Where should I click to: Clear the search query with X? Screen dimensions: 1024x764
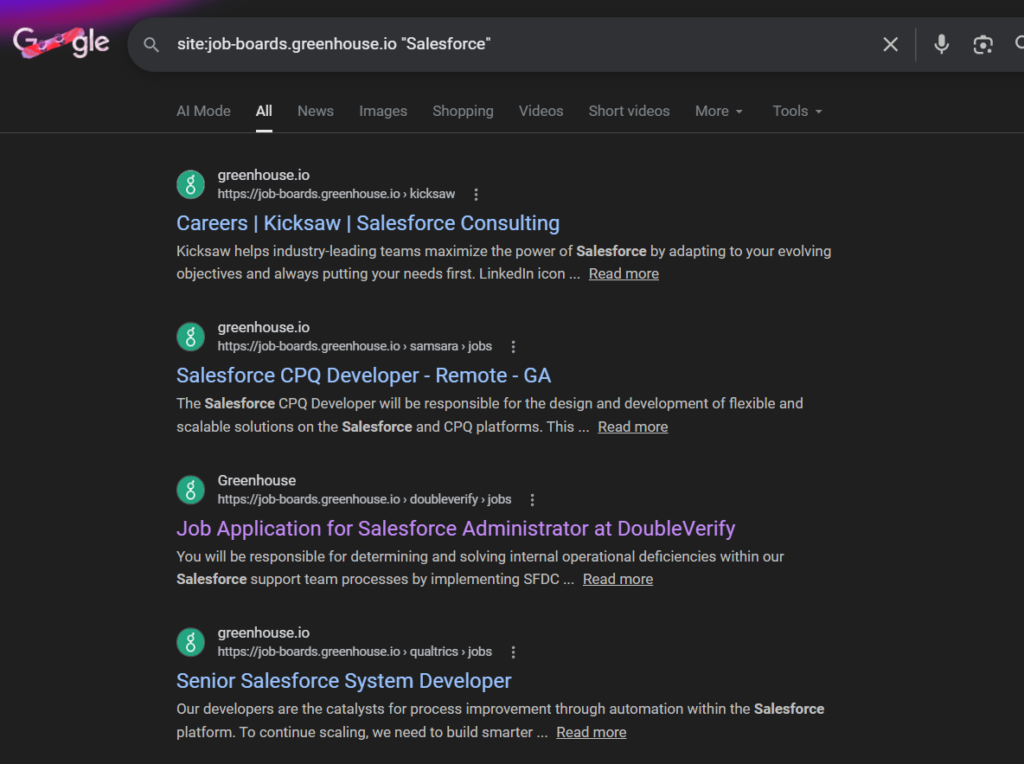(x=890, y=44)
